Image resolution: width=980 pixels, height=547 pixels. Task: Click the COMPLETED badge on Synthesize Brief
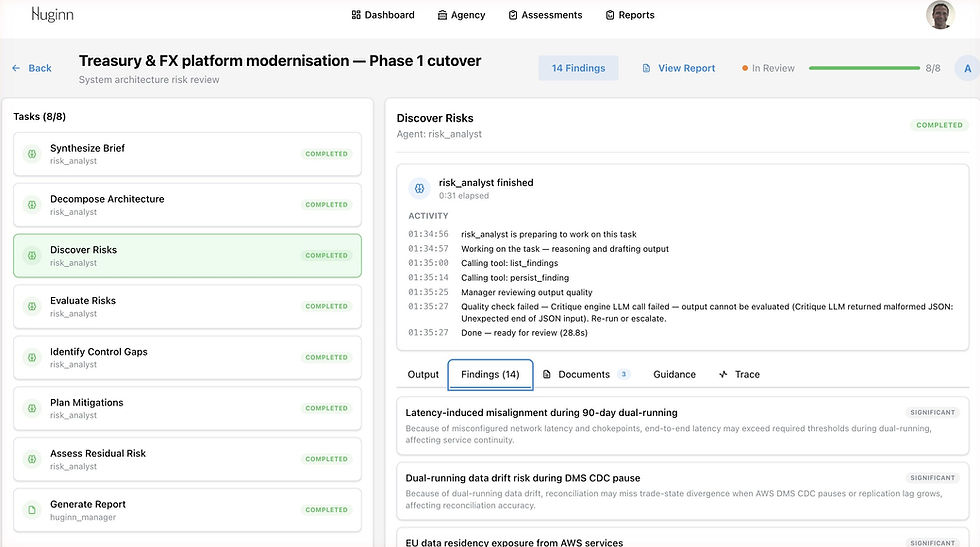pyautogui.click(x=326, y=154)
